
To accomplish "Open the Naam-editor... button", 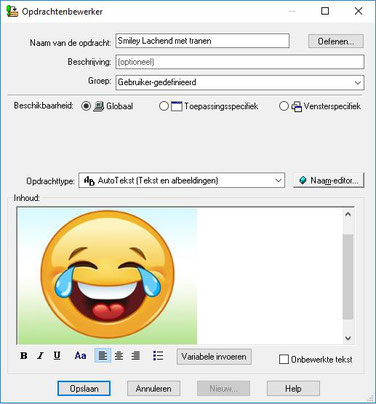I will (x=328, y=180).
